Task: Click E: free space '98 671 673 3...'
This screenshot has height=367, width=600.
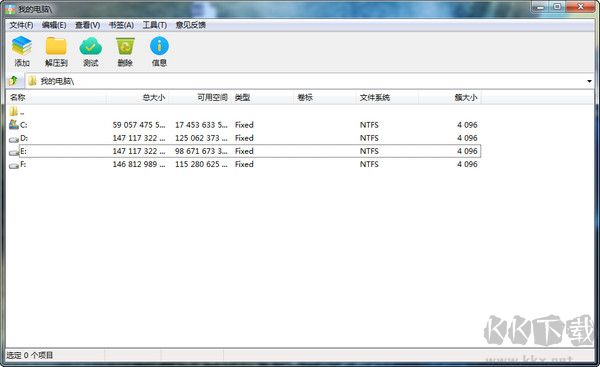Action: (x=201, y=151)
